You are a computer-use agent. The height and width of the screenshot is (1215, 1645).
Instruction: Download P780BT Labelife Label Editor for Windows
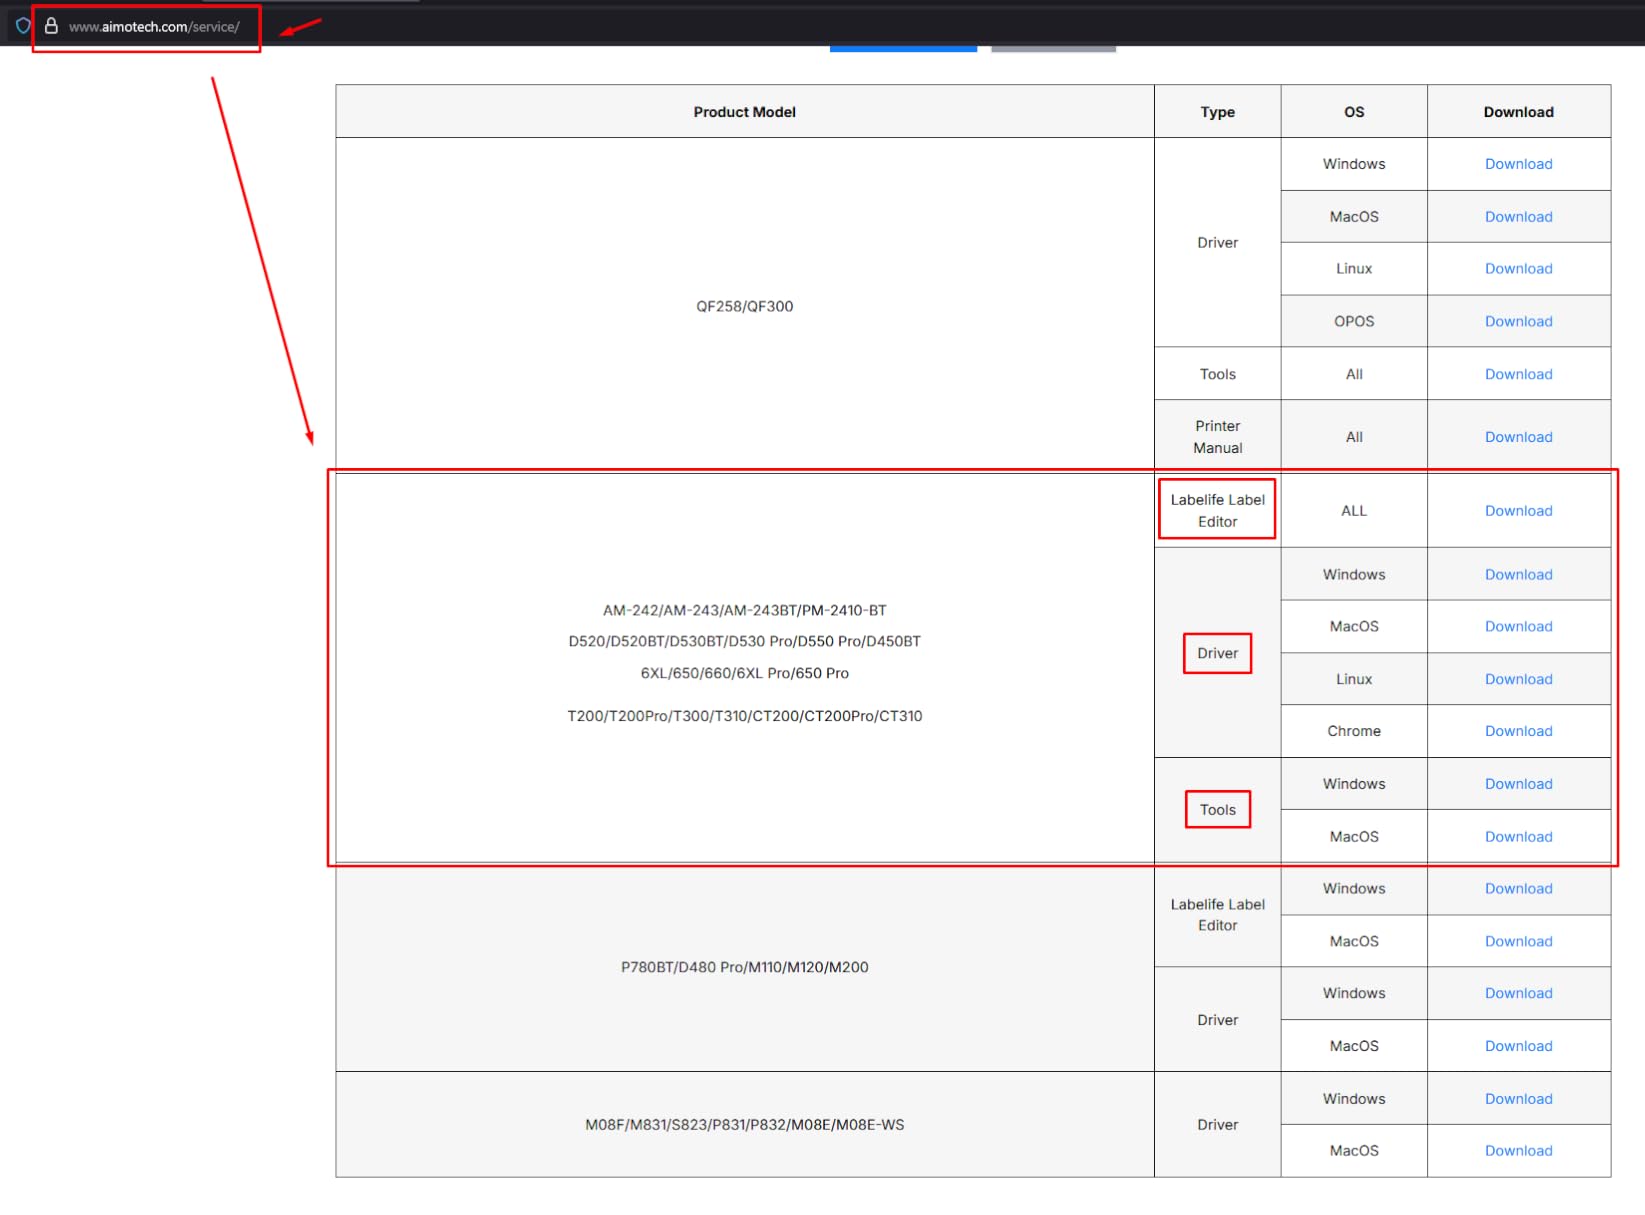1517,889
